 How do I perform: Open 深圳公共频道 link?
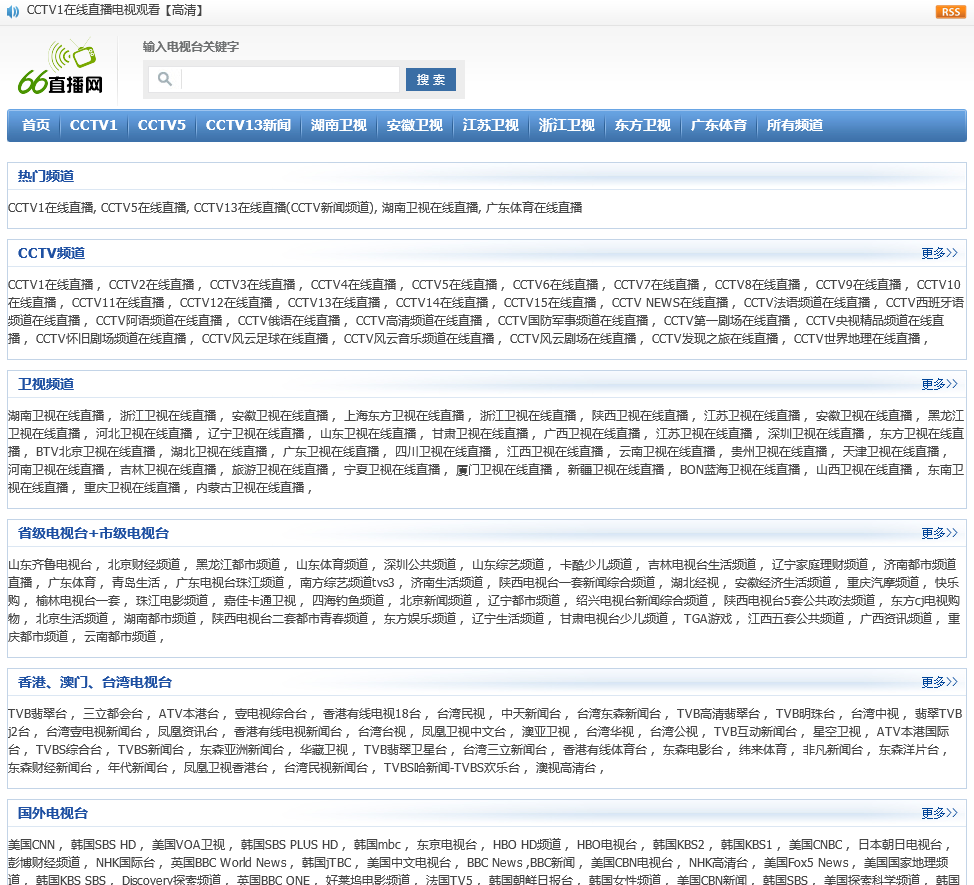(x=420, y=565)
